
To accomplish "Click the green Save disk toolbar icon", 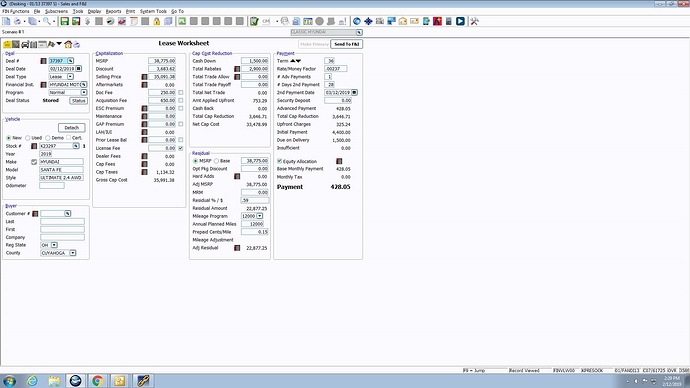I will (65, 21).
